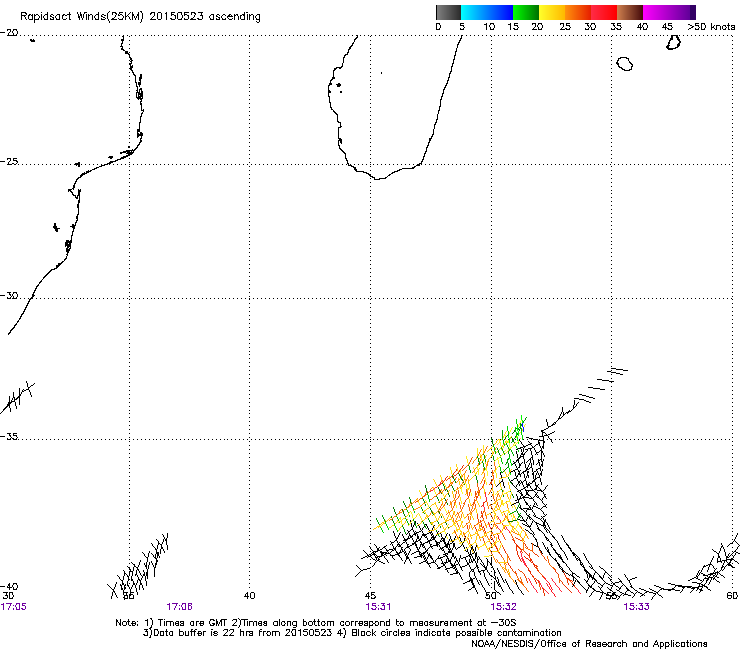Viewport: 740px width, 650px height.
Task: Click the latitude label '-20'
Action: point(9,33)
